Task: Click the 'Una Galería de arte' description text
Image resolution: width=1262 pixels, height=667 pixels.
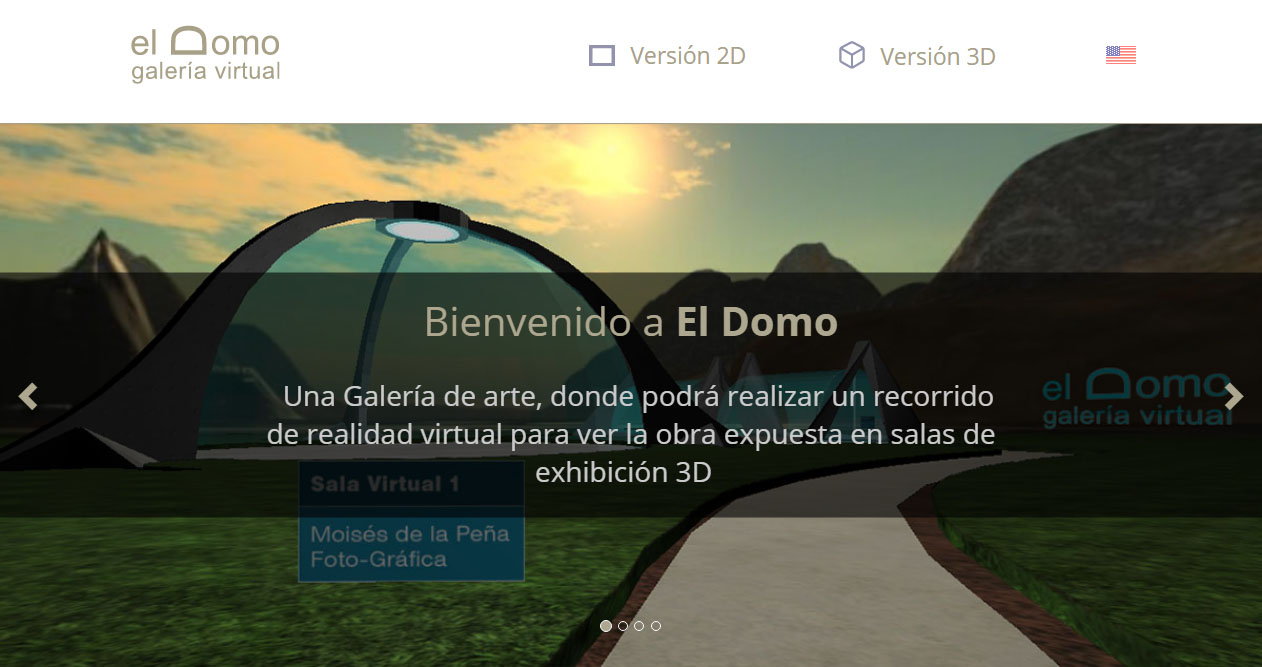Action: pyautogui.click(x=631, y=434)
